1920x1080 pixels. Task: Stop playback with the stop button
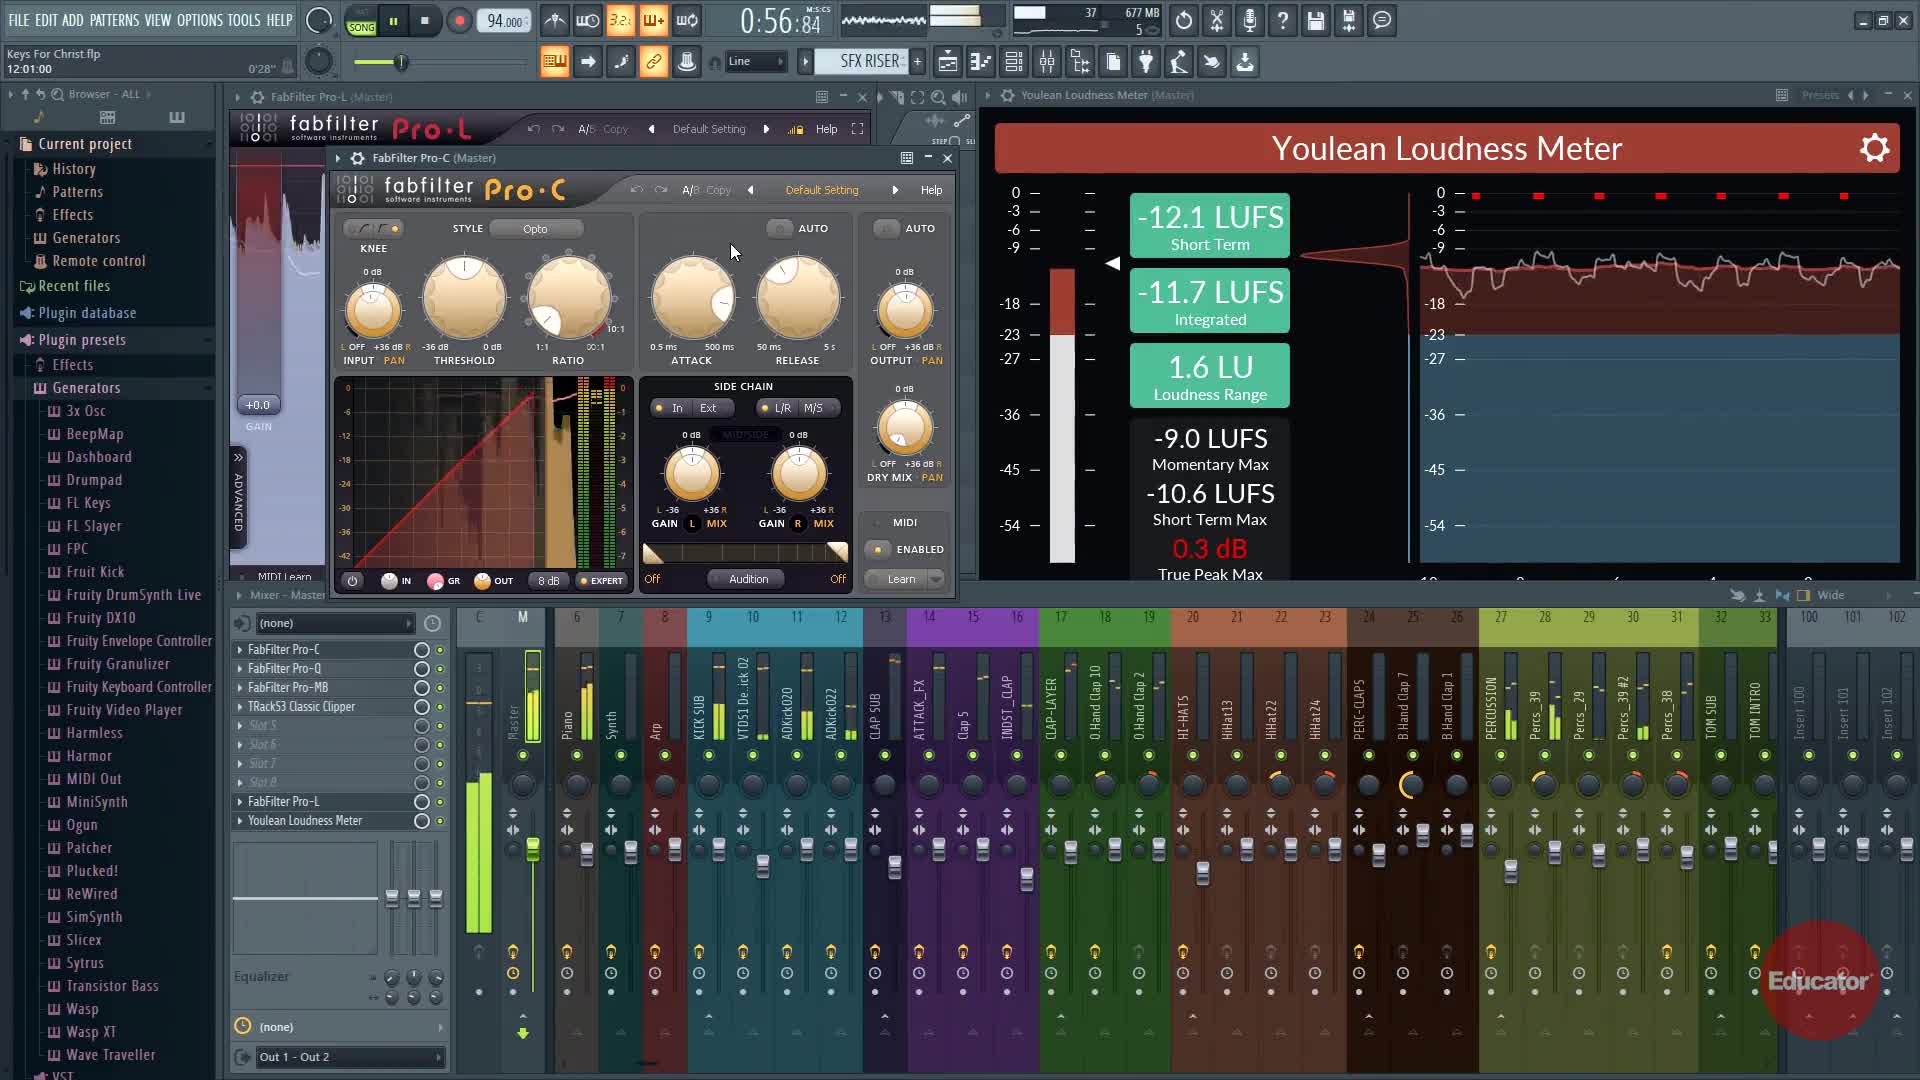pyautogui.click(x=425, y=21)
